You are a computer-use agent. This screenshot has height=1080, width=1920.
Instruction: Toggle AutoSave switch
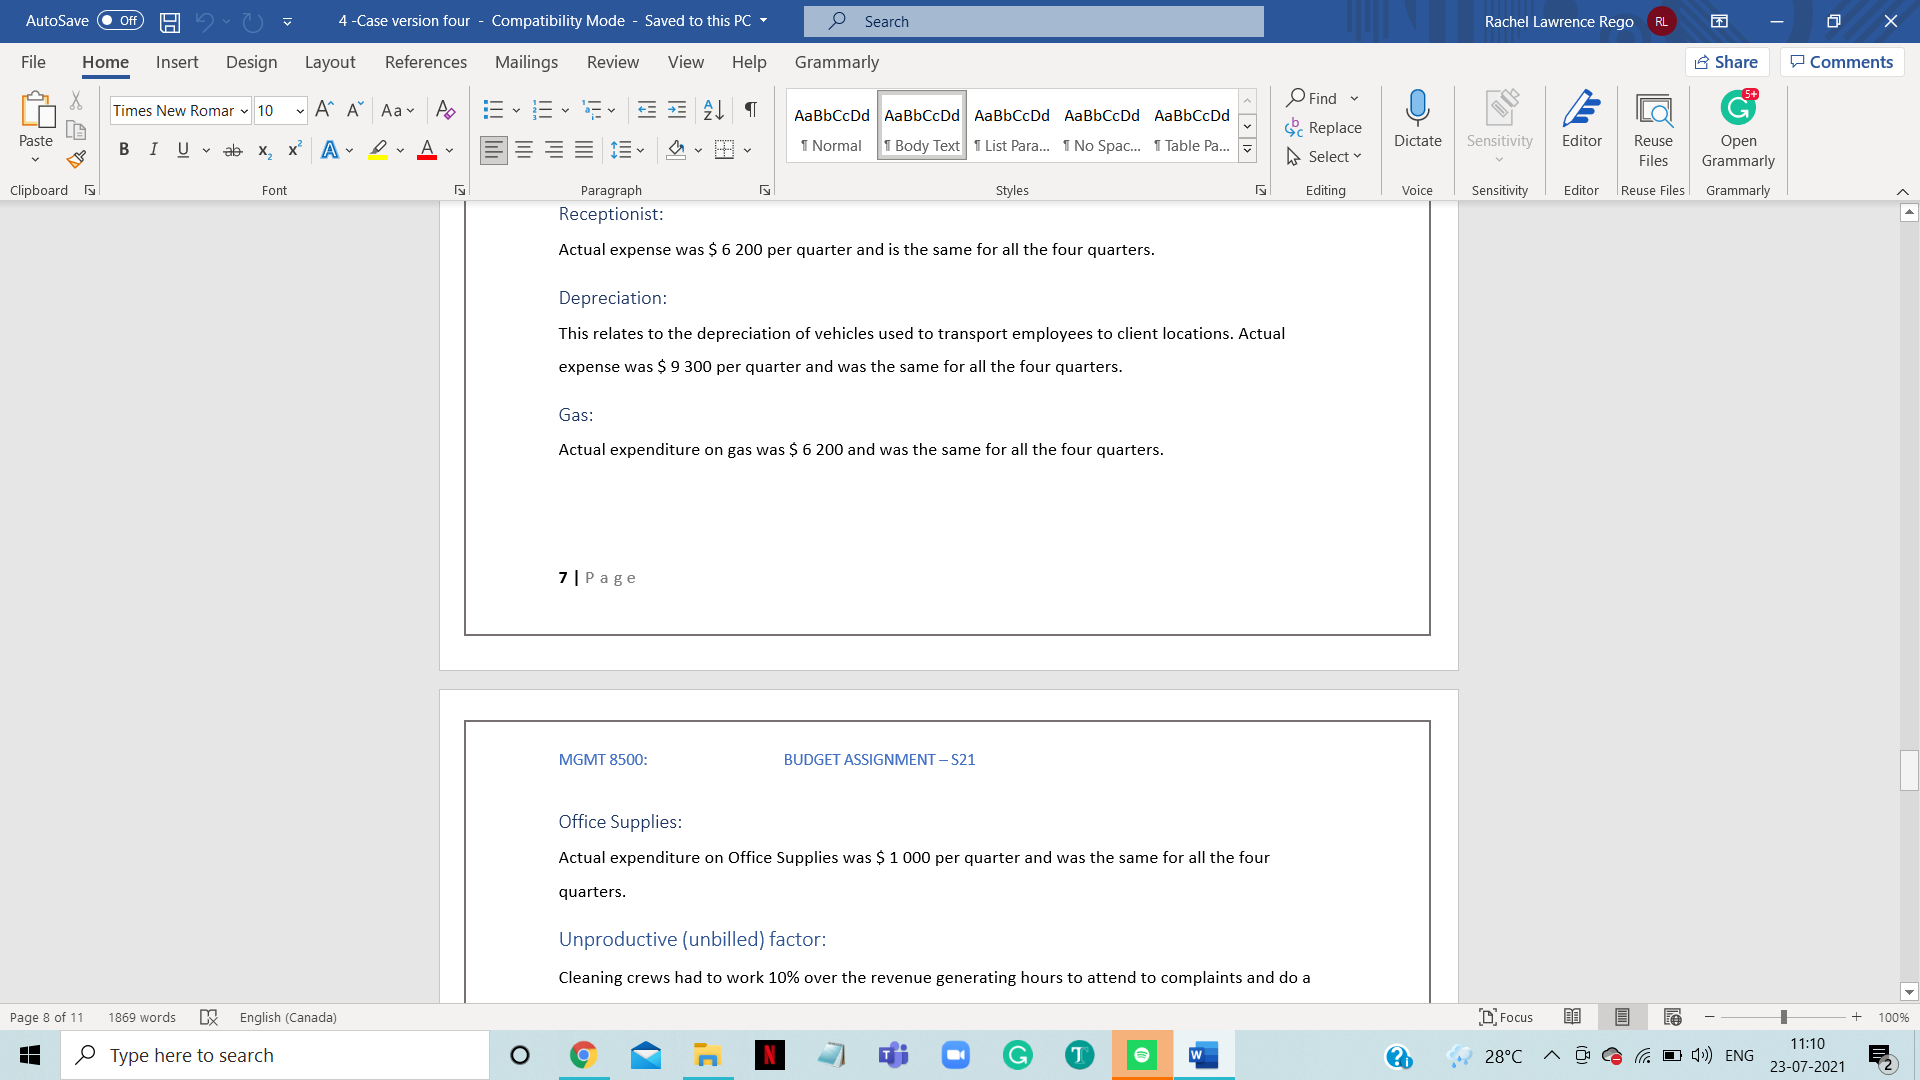point(120,21)
